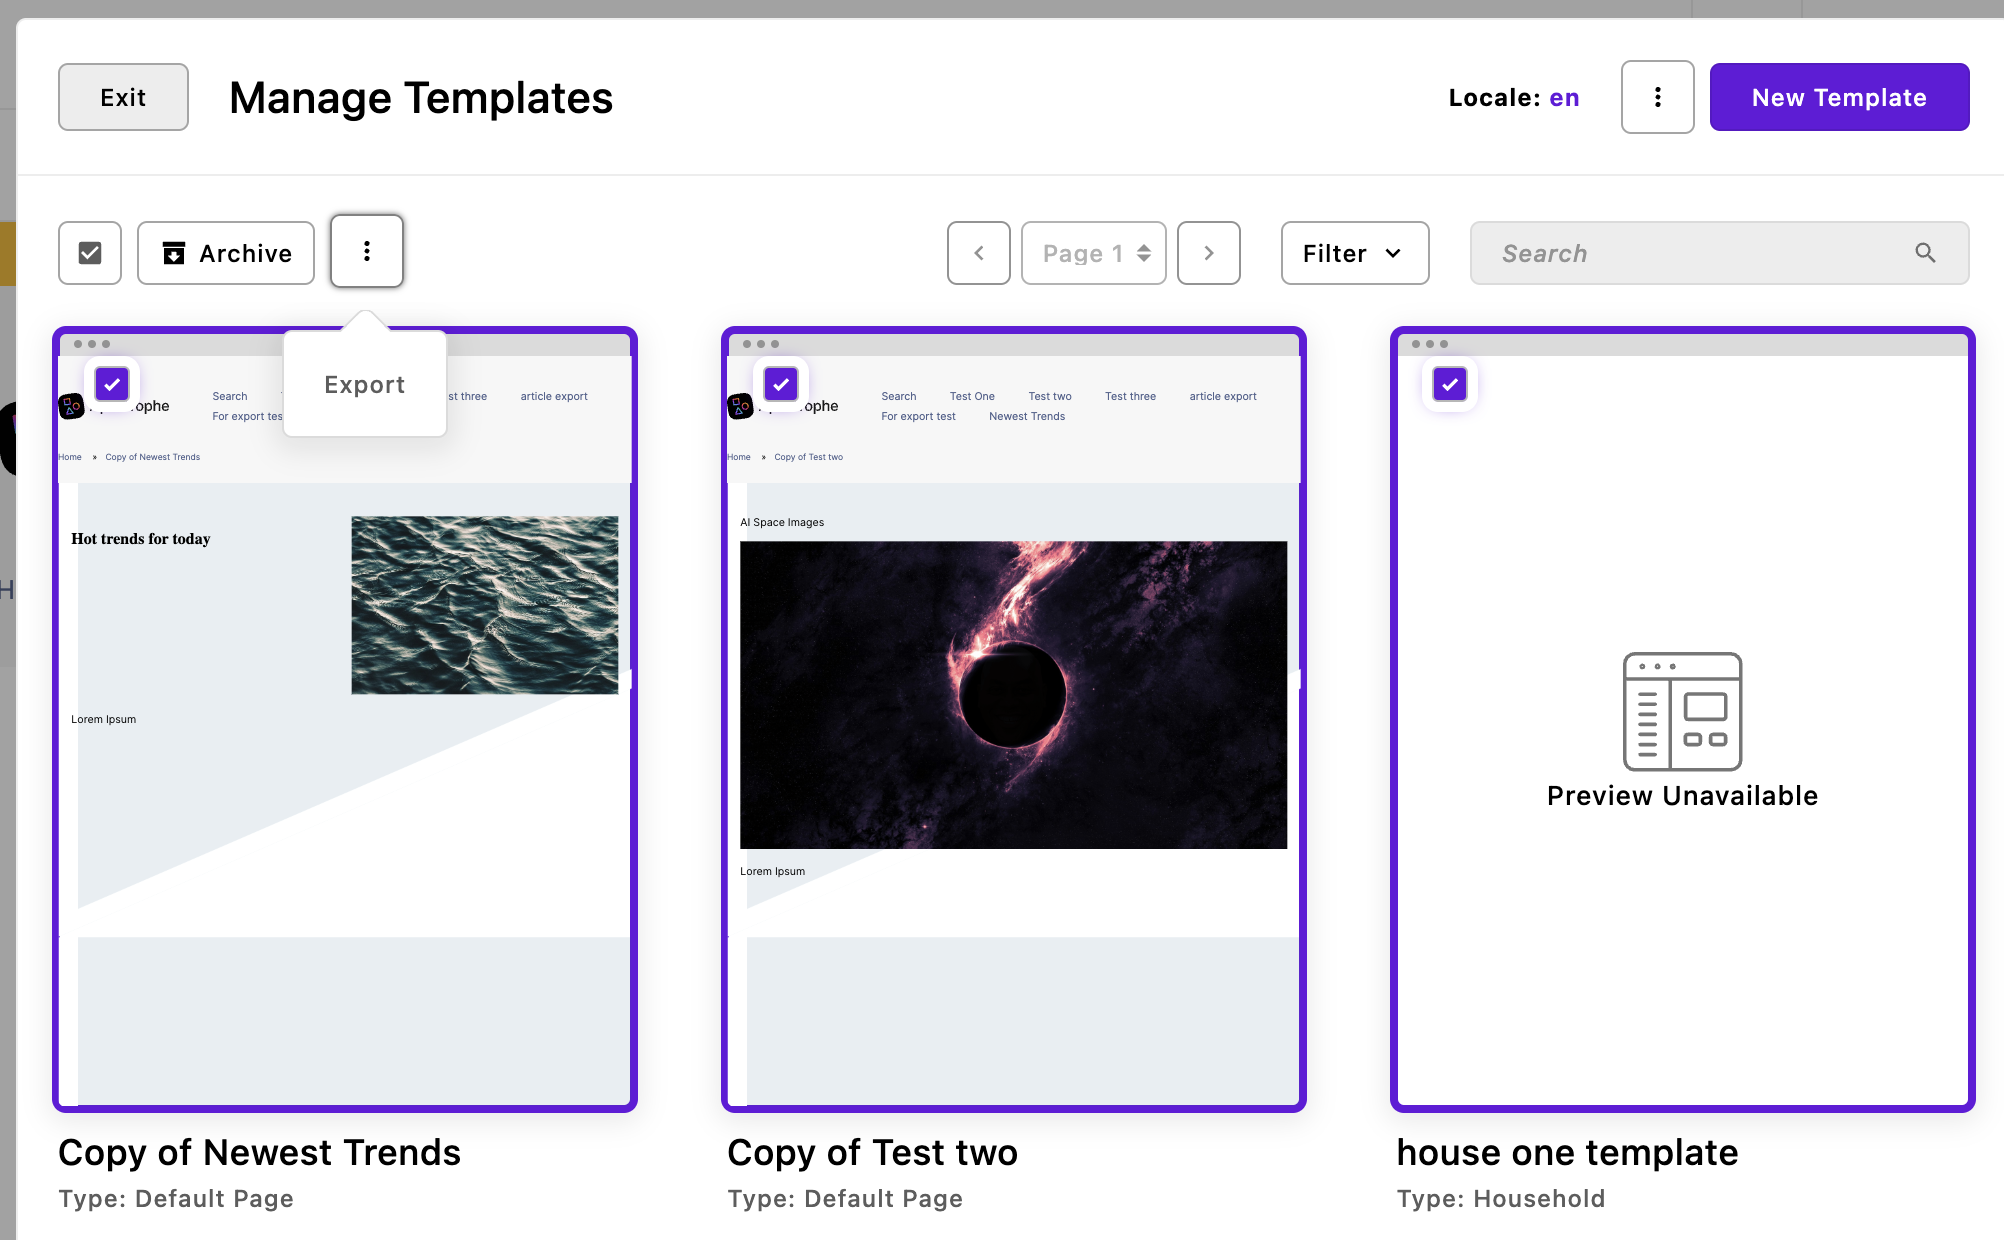The height and width of the screenshot is (1240, 2004).
Task: Uncheck the Copy of Newest Trends template
Action: [112, 384]
